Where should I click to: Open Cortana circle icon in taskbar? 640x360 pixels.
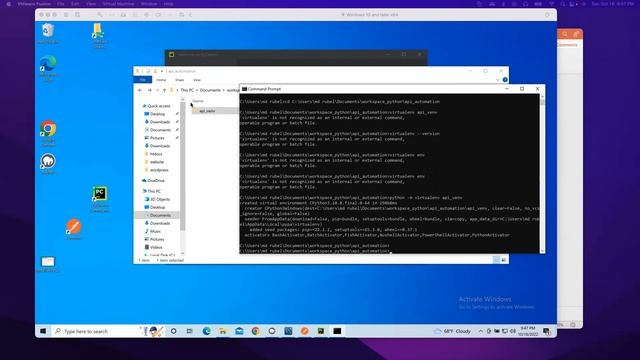tap(173, 331)
